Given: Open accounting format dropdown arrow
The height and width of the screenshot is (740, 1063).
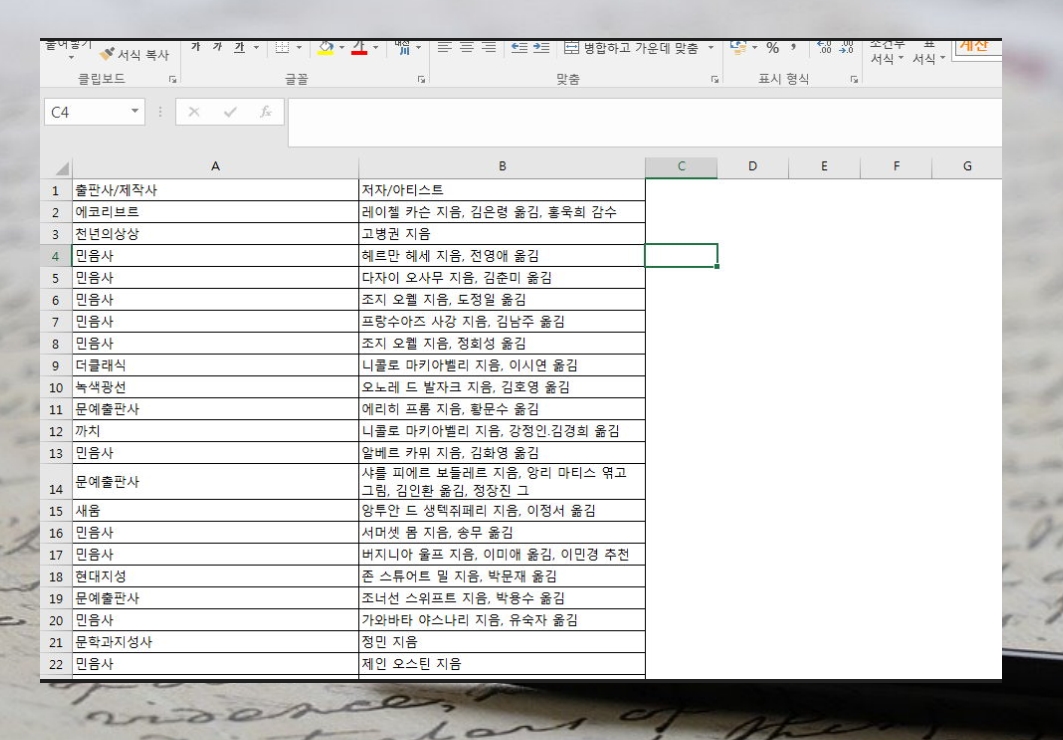Looking at the screenshot, I should point(755,47).
